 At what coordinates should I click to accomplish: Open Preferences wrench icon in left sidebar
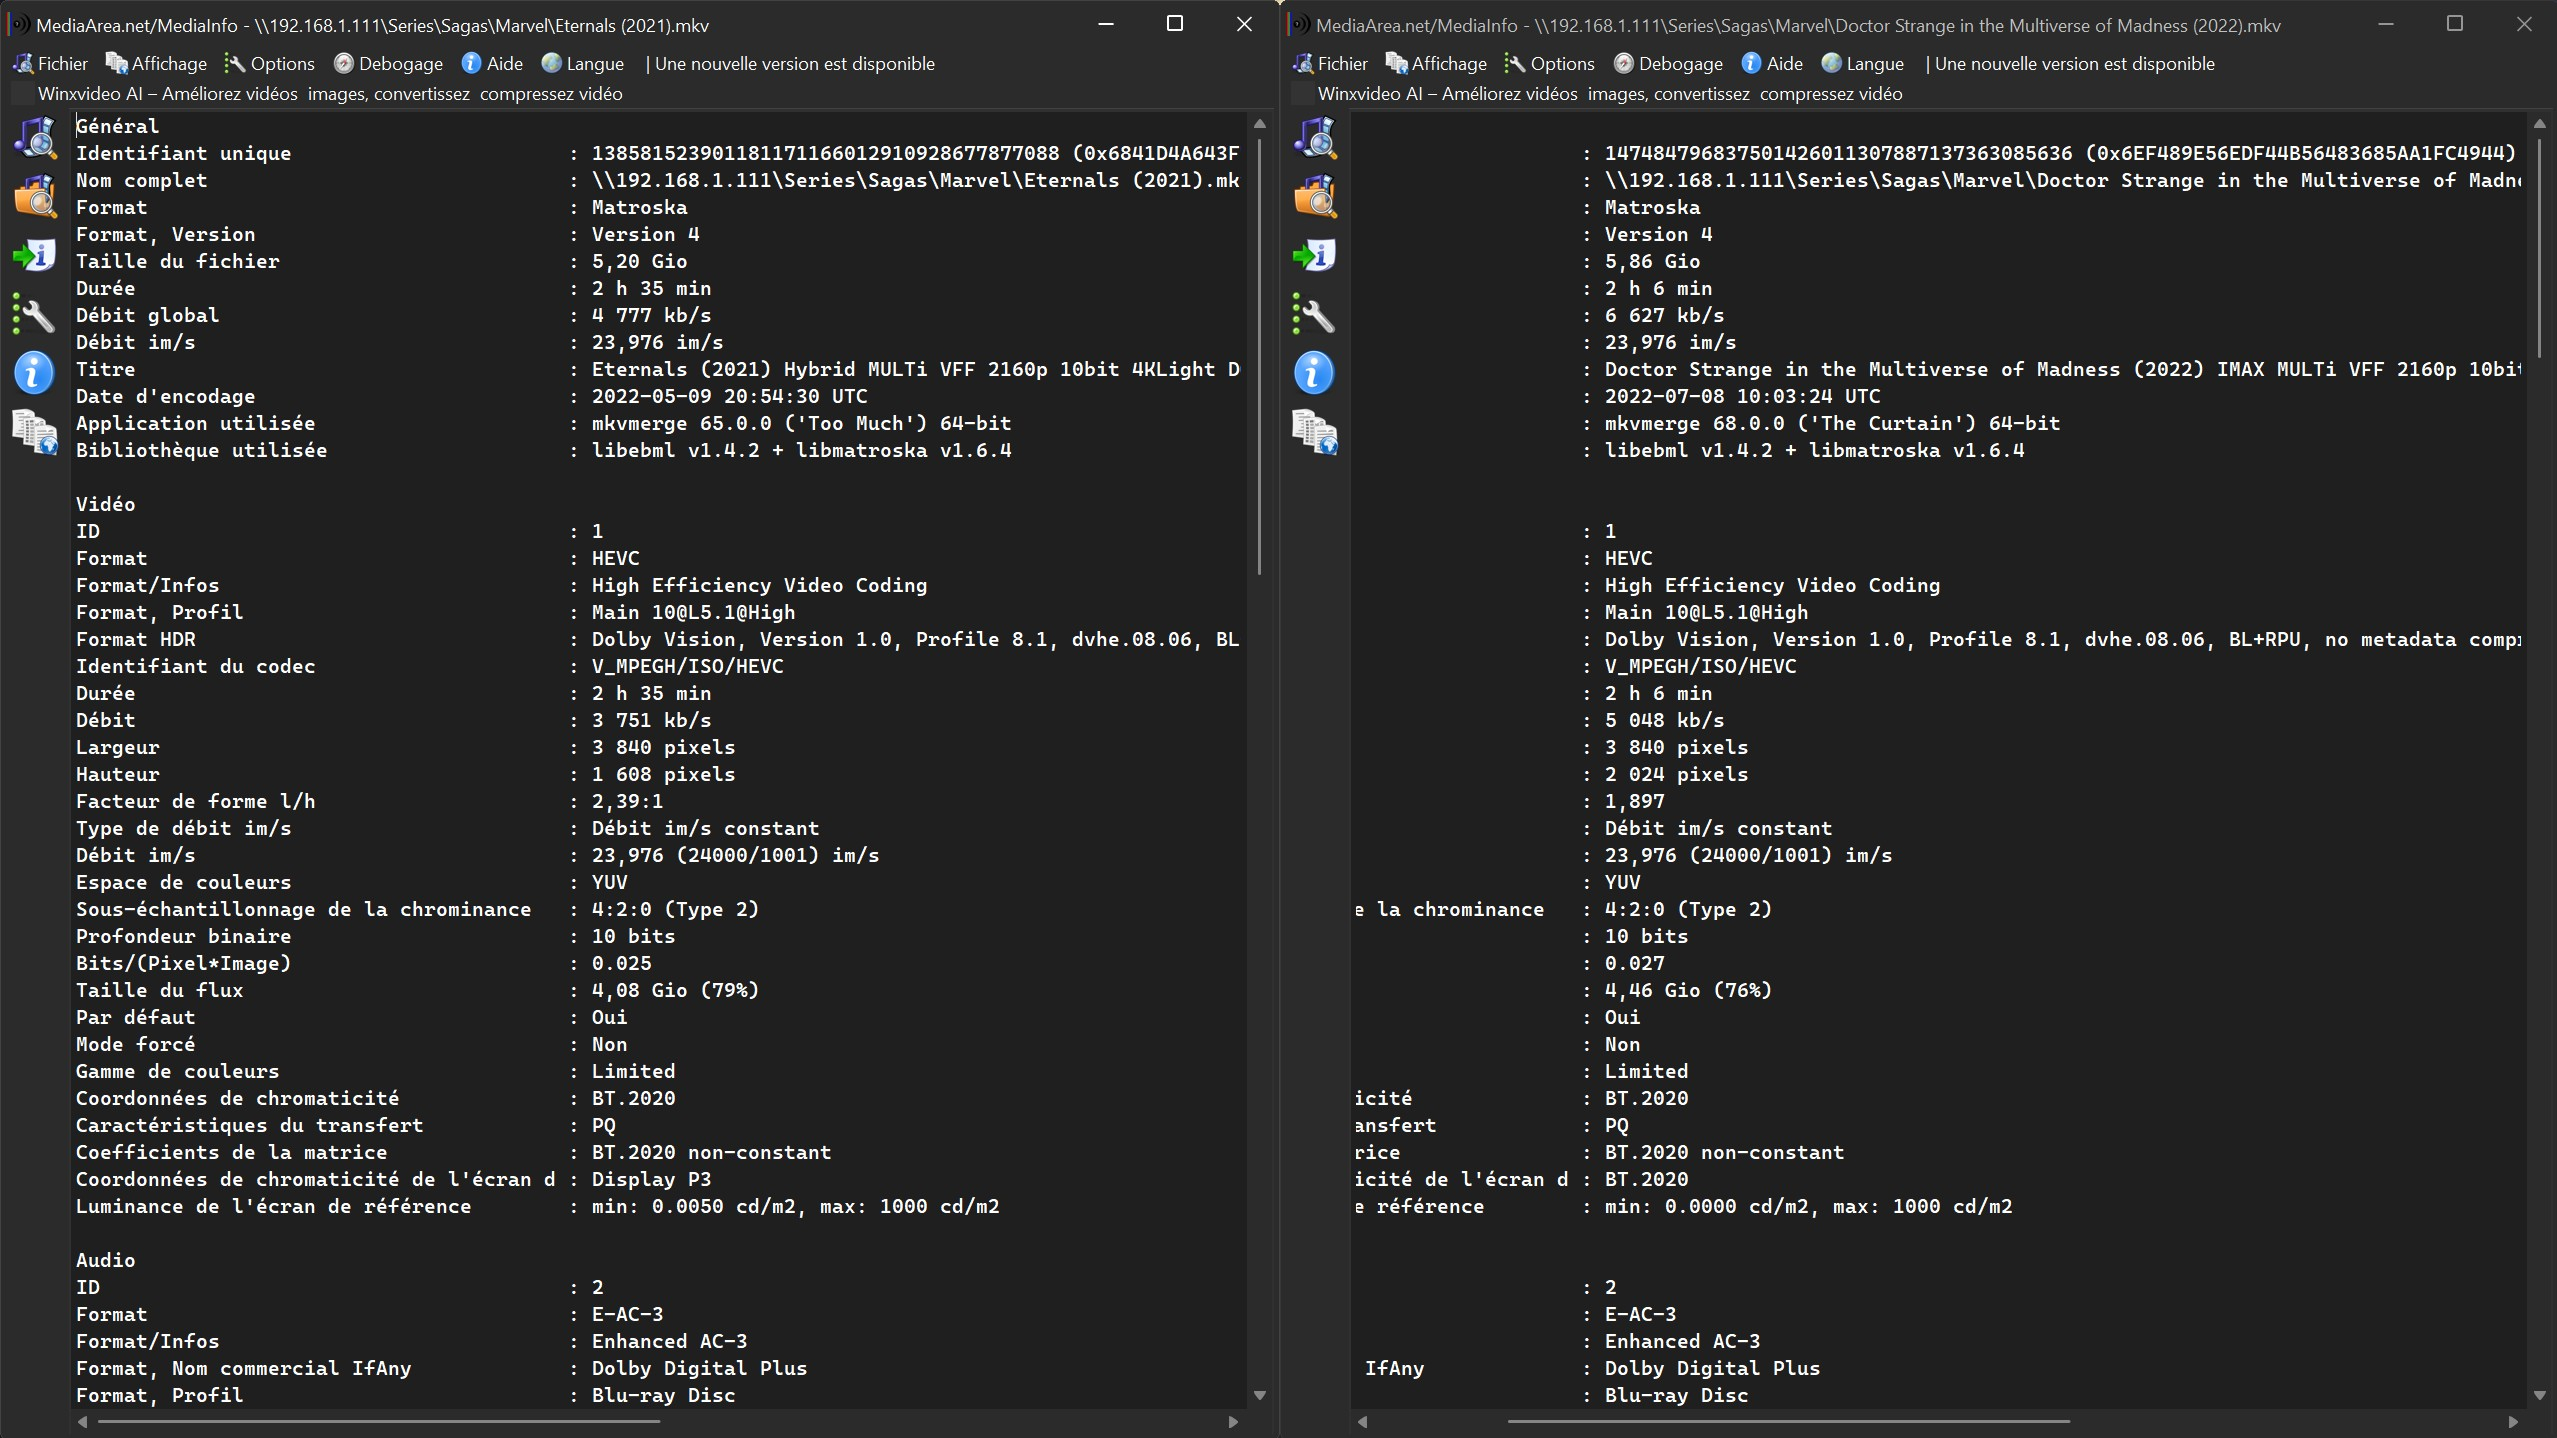point(35,315)
